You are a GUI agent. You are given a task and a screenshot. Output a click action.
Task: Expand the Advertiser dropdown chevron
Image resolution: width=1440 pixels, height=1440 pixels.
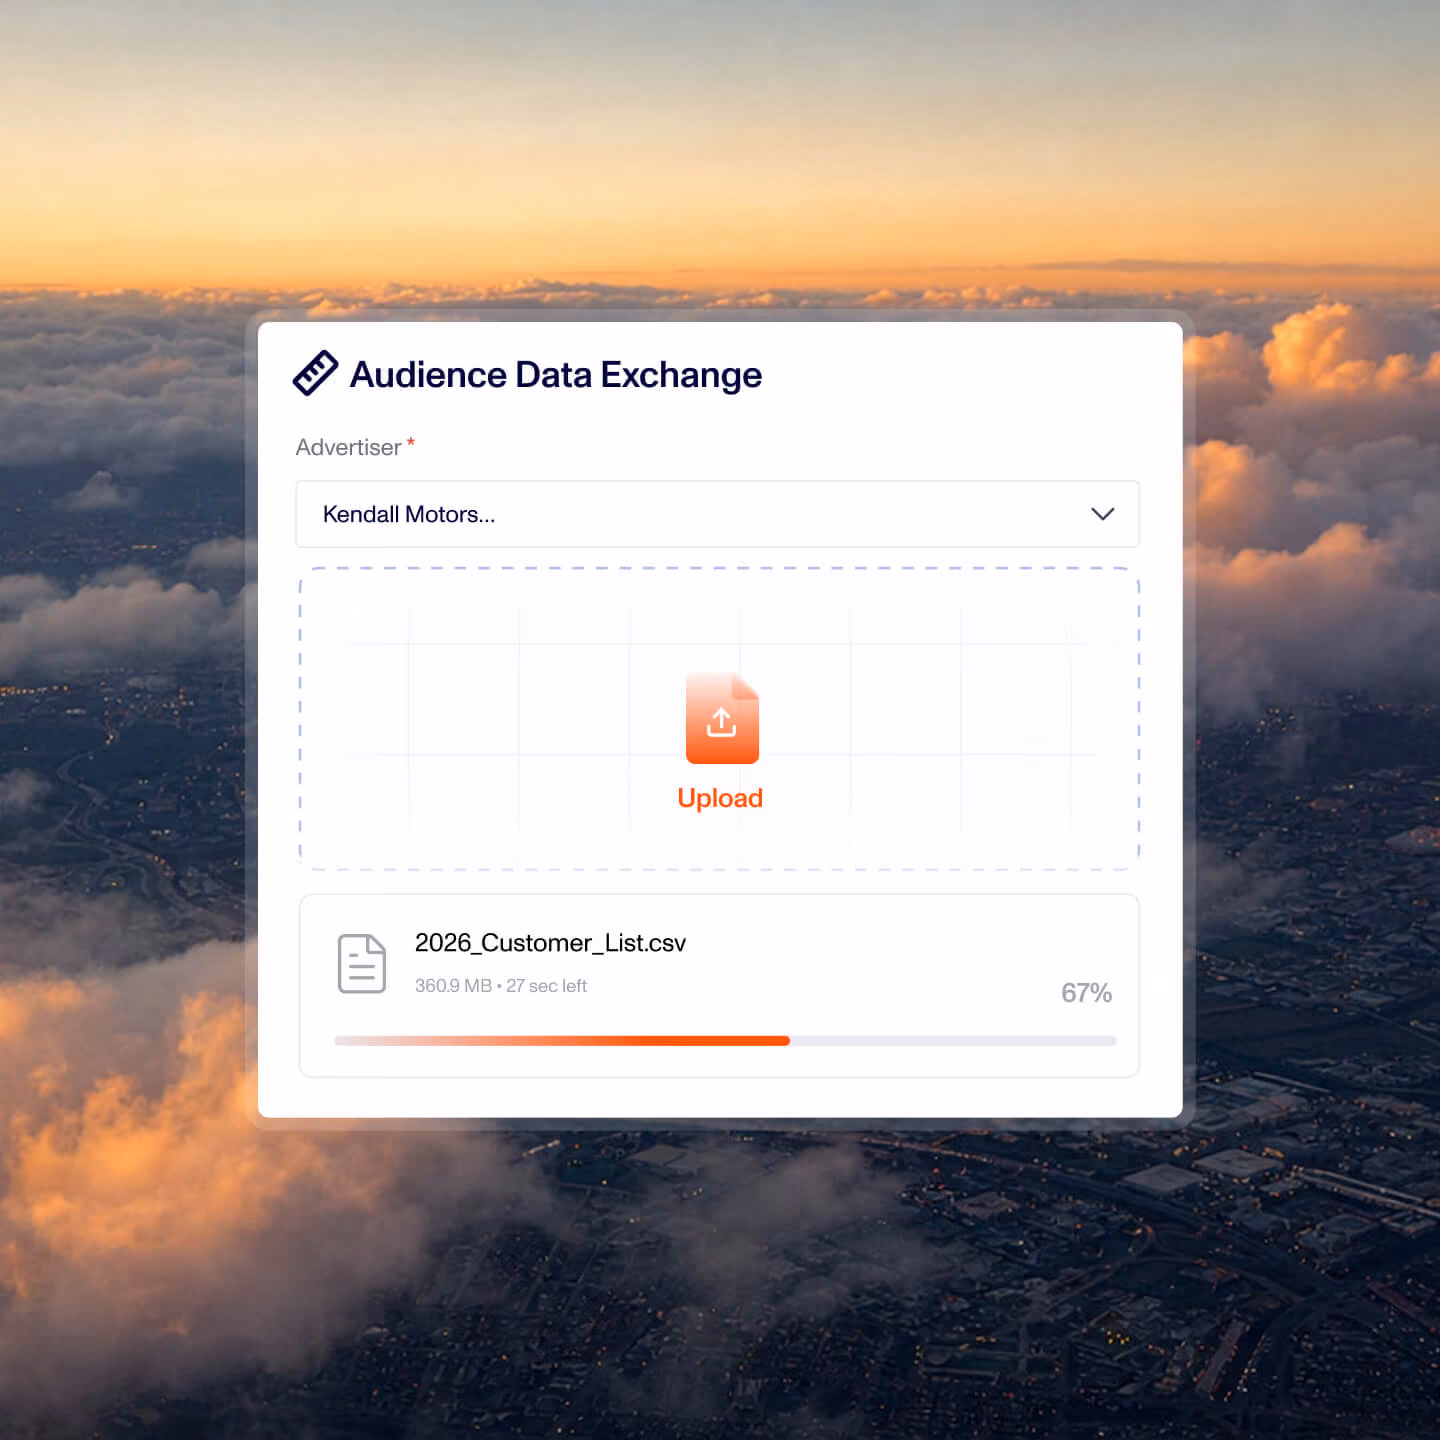point(1102,514)
